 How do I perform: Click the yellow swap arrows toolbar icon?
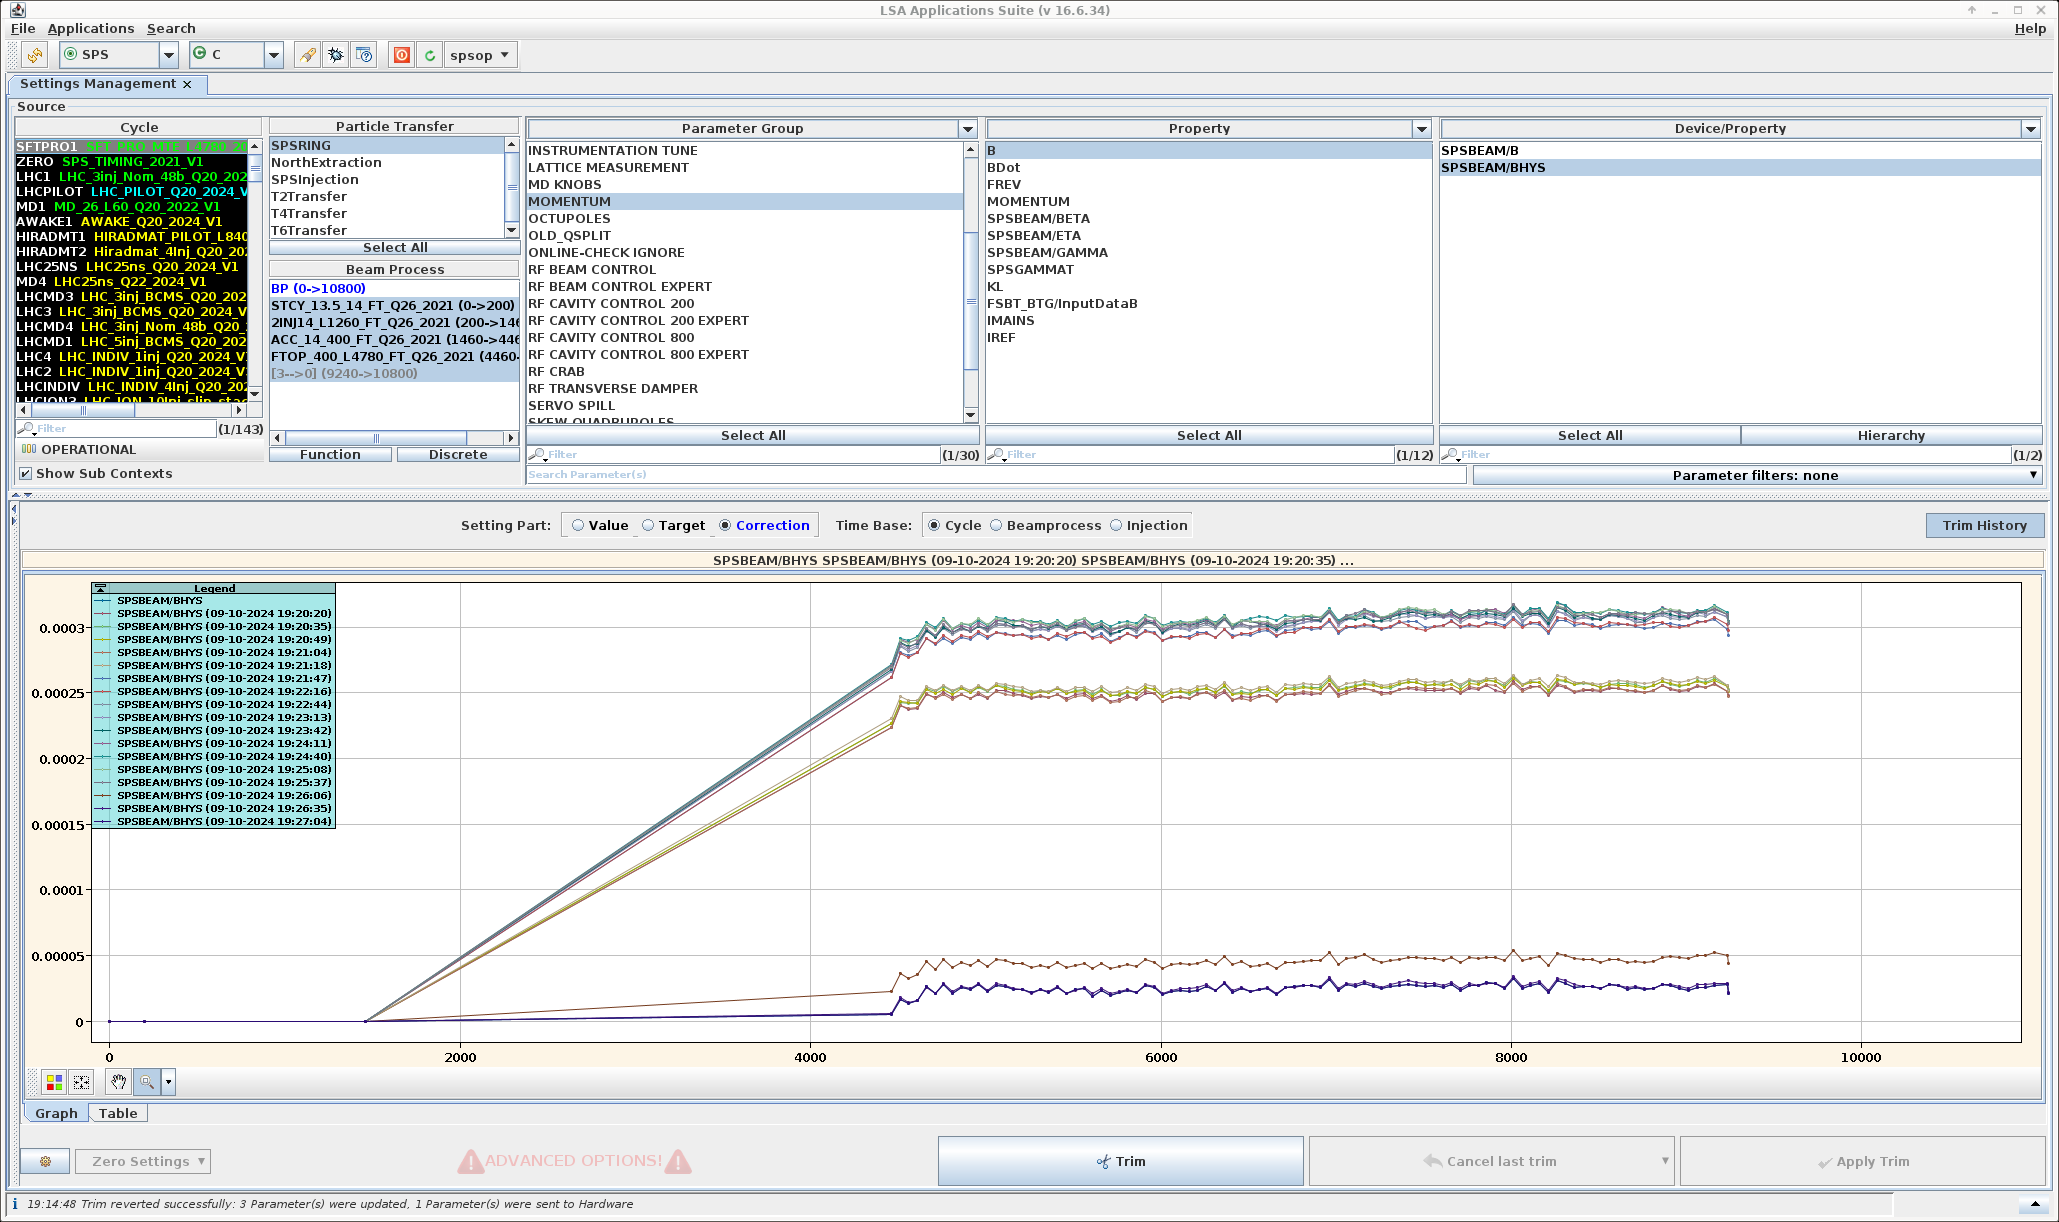pyautogui.click(x=35, y=55)
